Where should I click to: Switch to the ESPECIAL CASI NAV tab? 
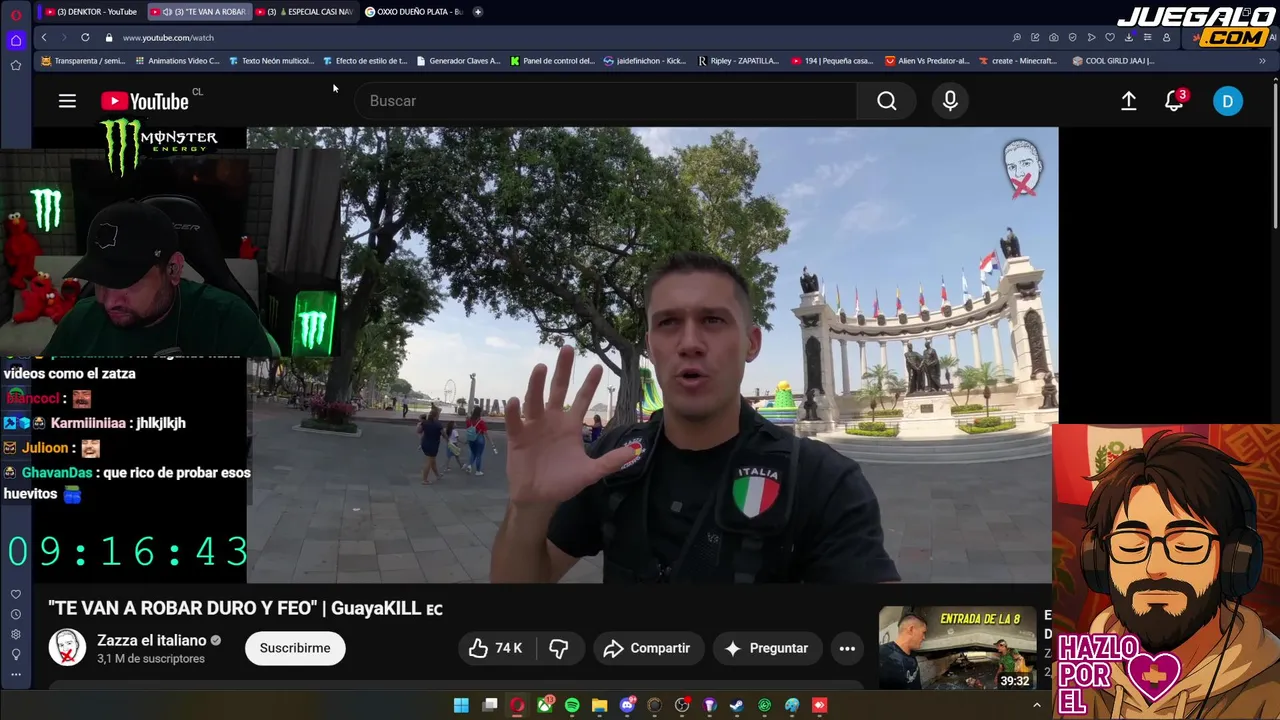[305, 12]
